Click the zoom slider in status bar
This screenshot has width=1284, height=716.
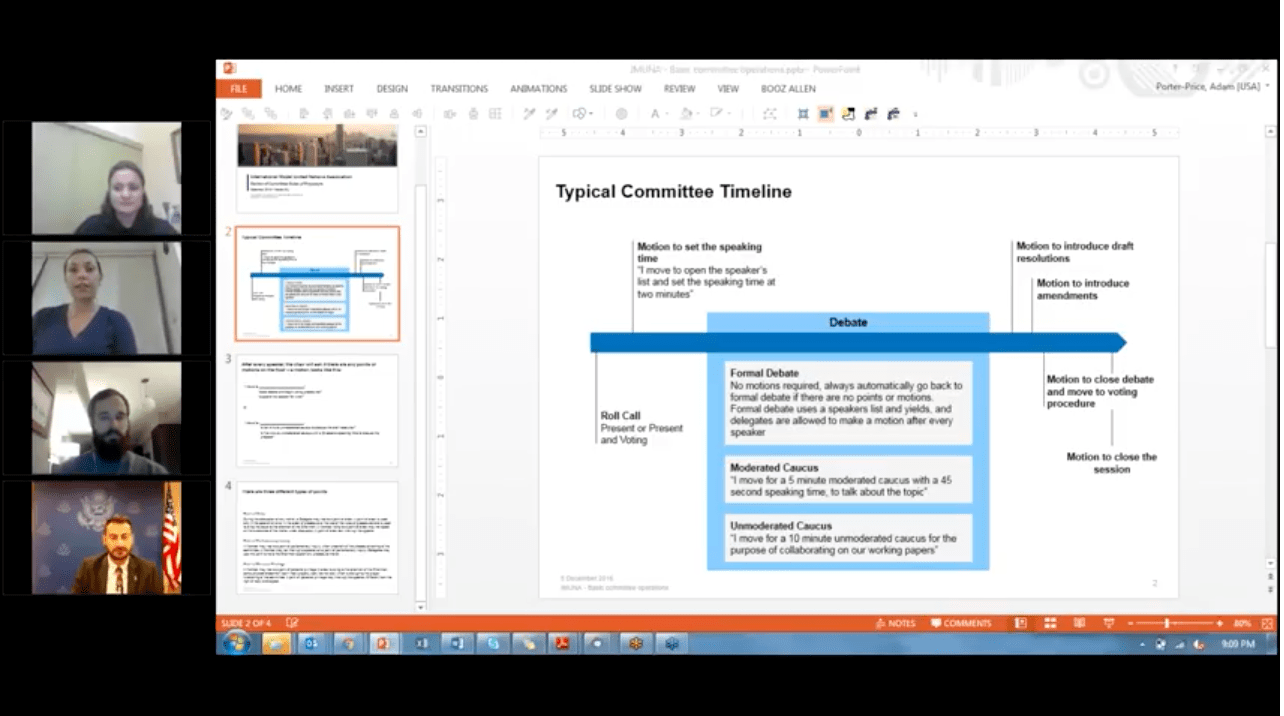tap(1167, 623)
